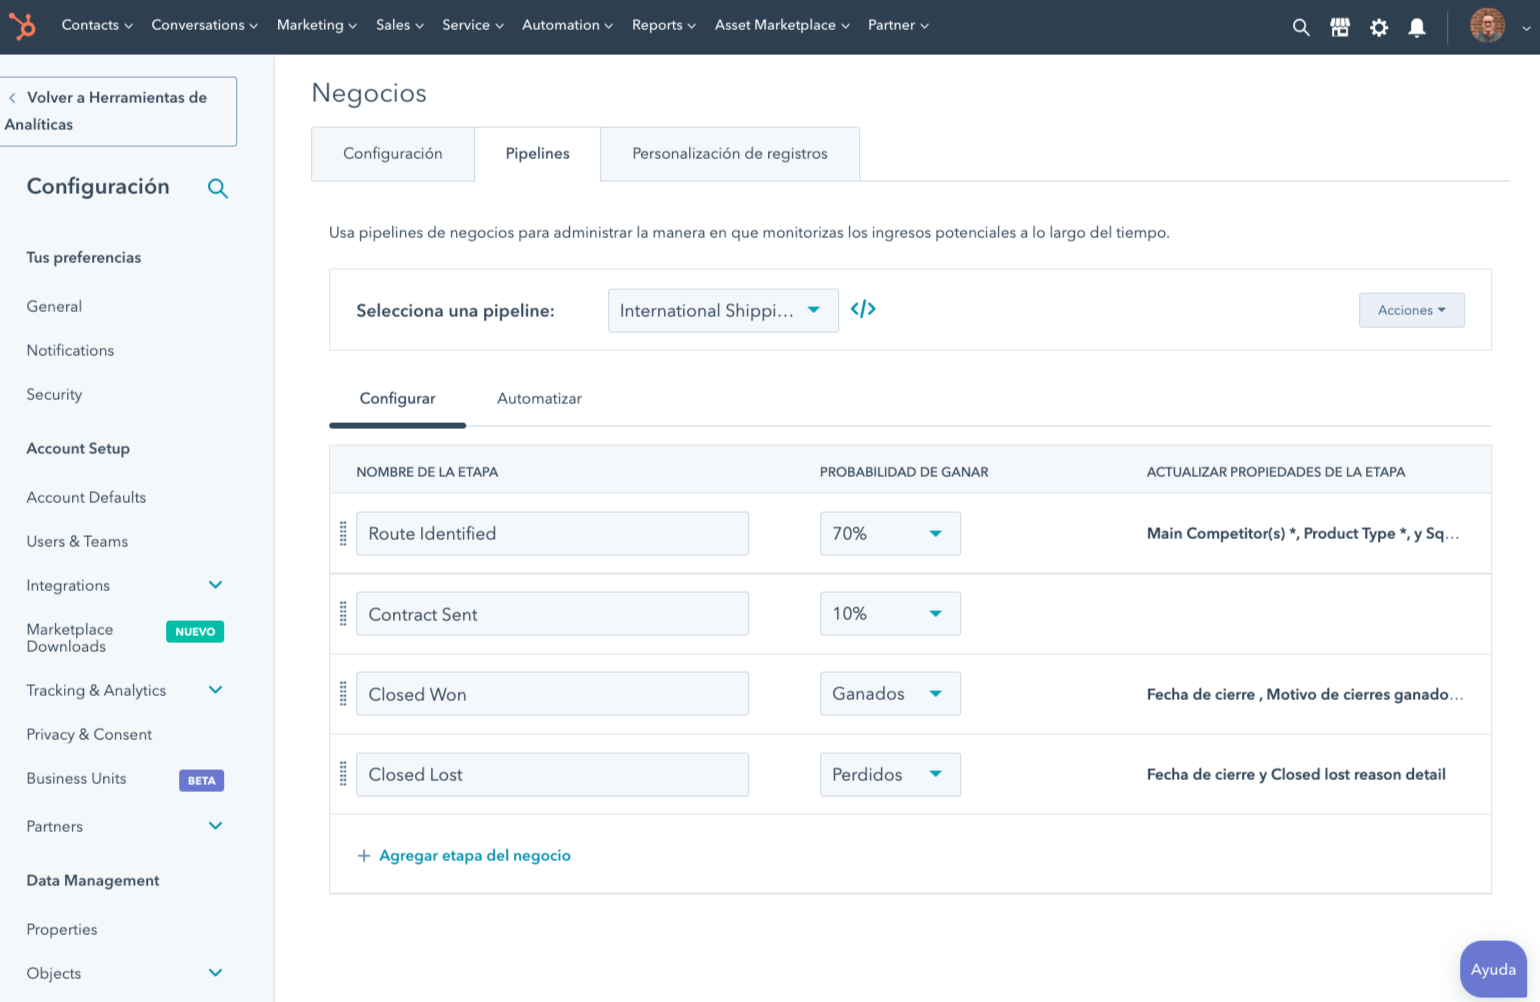
Task: Search settings using sidebar magnifier icon
Action: pyautogui.click(x=217, y=188)
